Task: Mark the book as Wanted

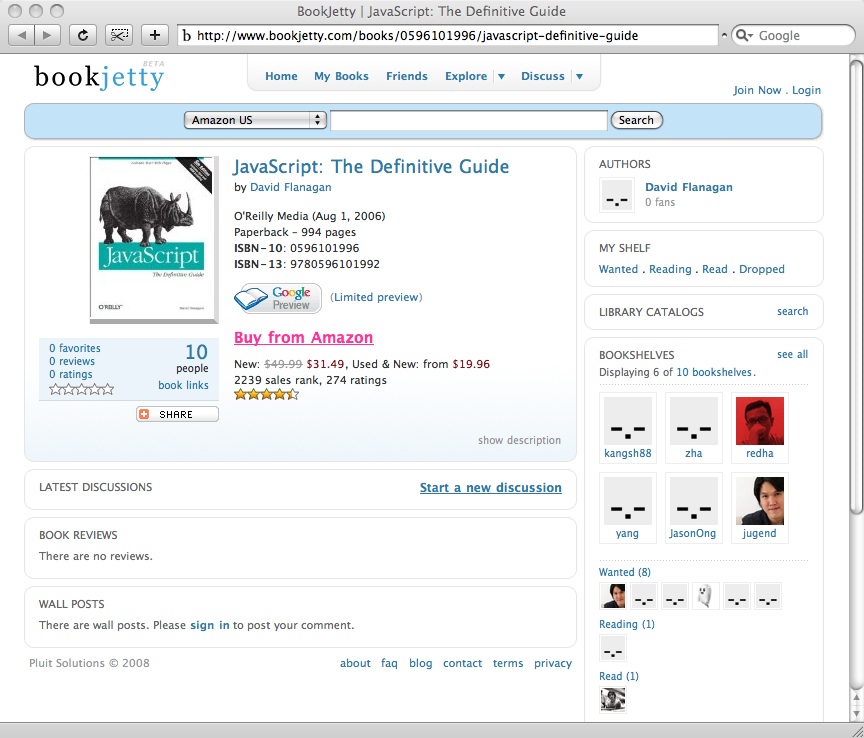Action: point(618,269)
